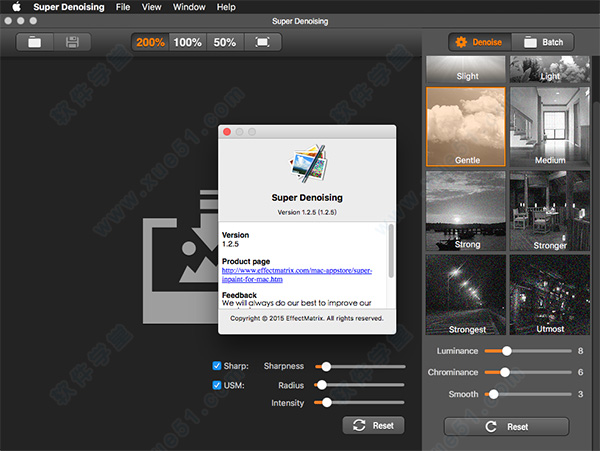Open the View menu
This screenshot has width=600, height=451.
pos(152,7)
